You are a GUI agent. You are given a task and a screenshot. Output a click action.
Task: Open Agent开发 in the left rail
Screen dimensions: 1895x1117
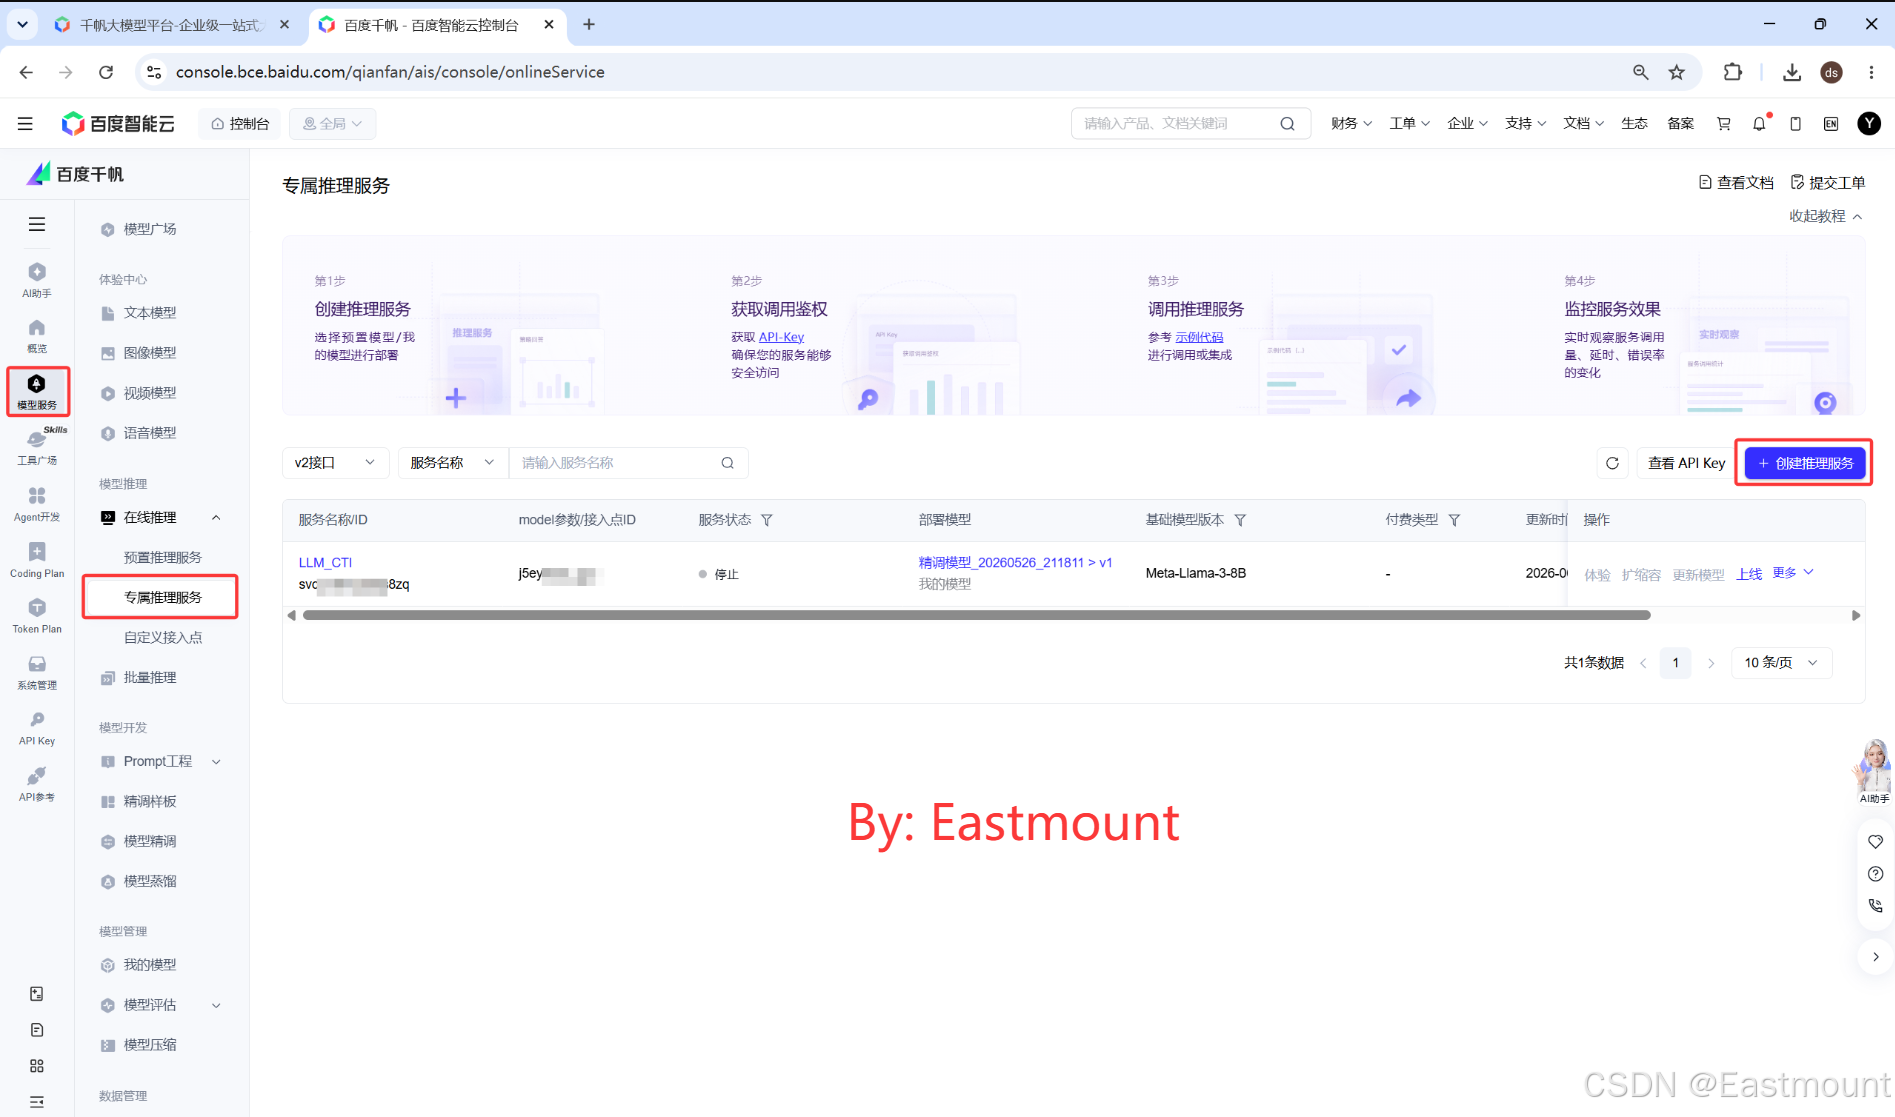pos(37,504)
